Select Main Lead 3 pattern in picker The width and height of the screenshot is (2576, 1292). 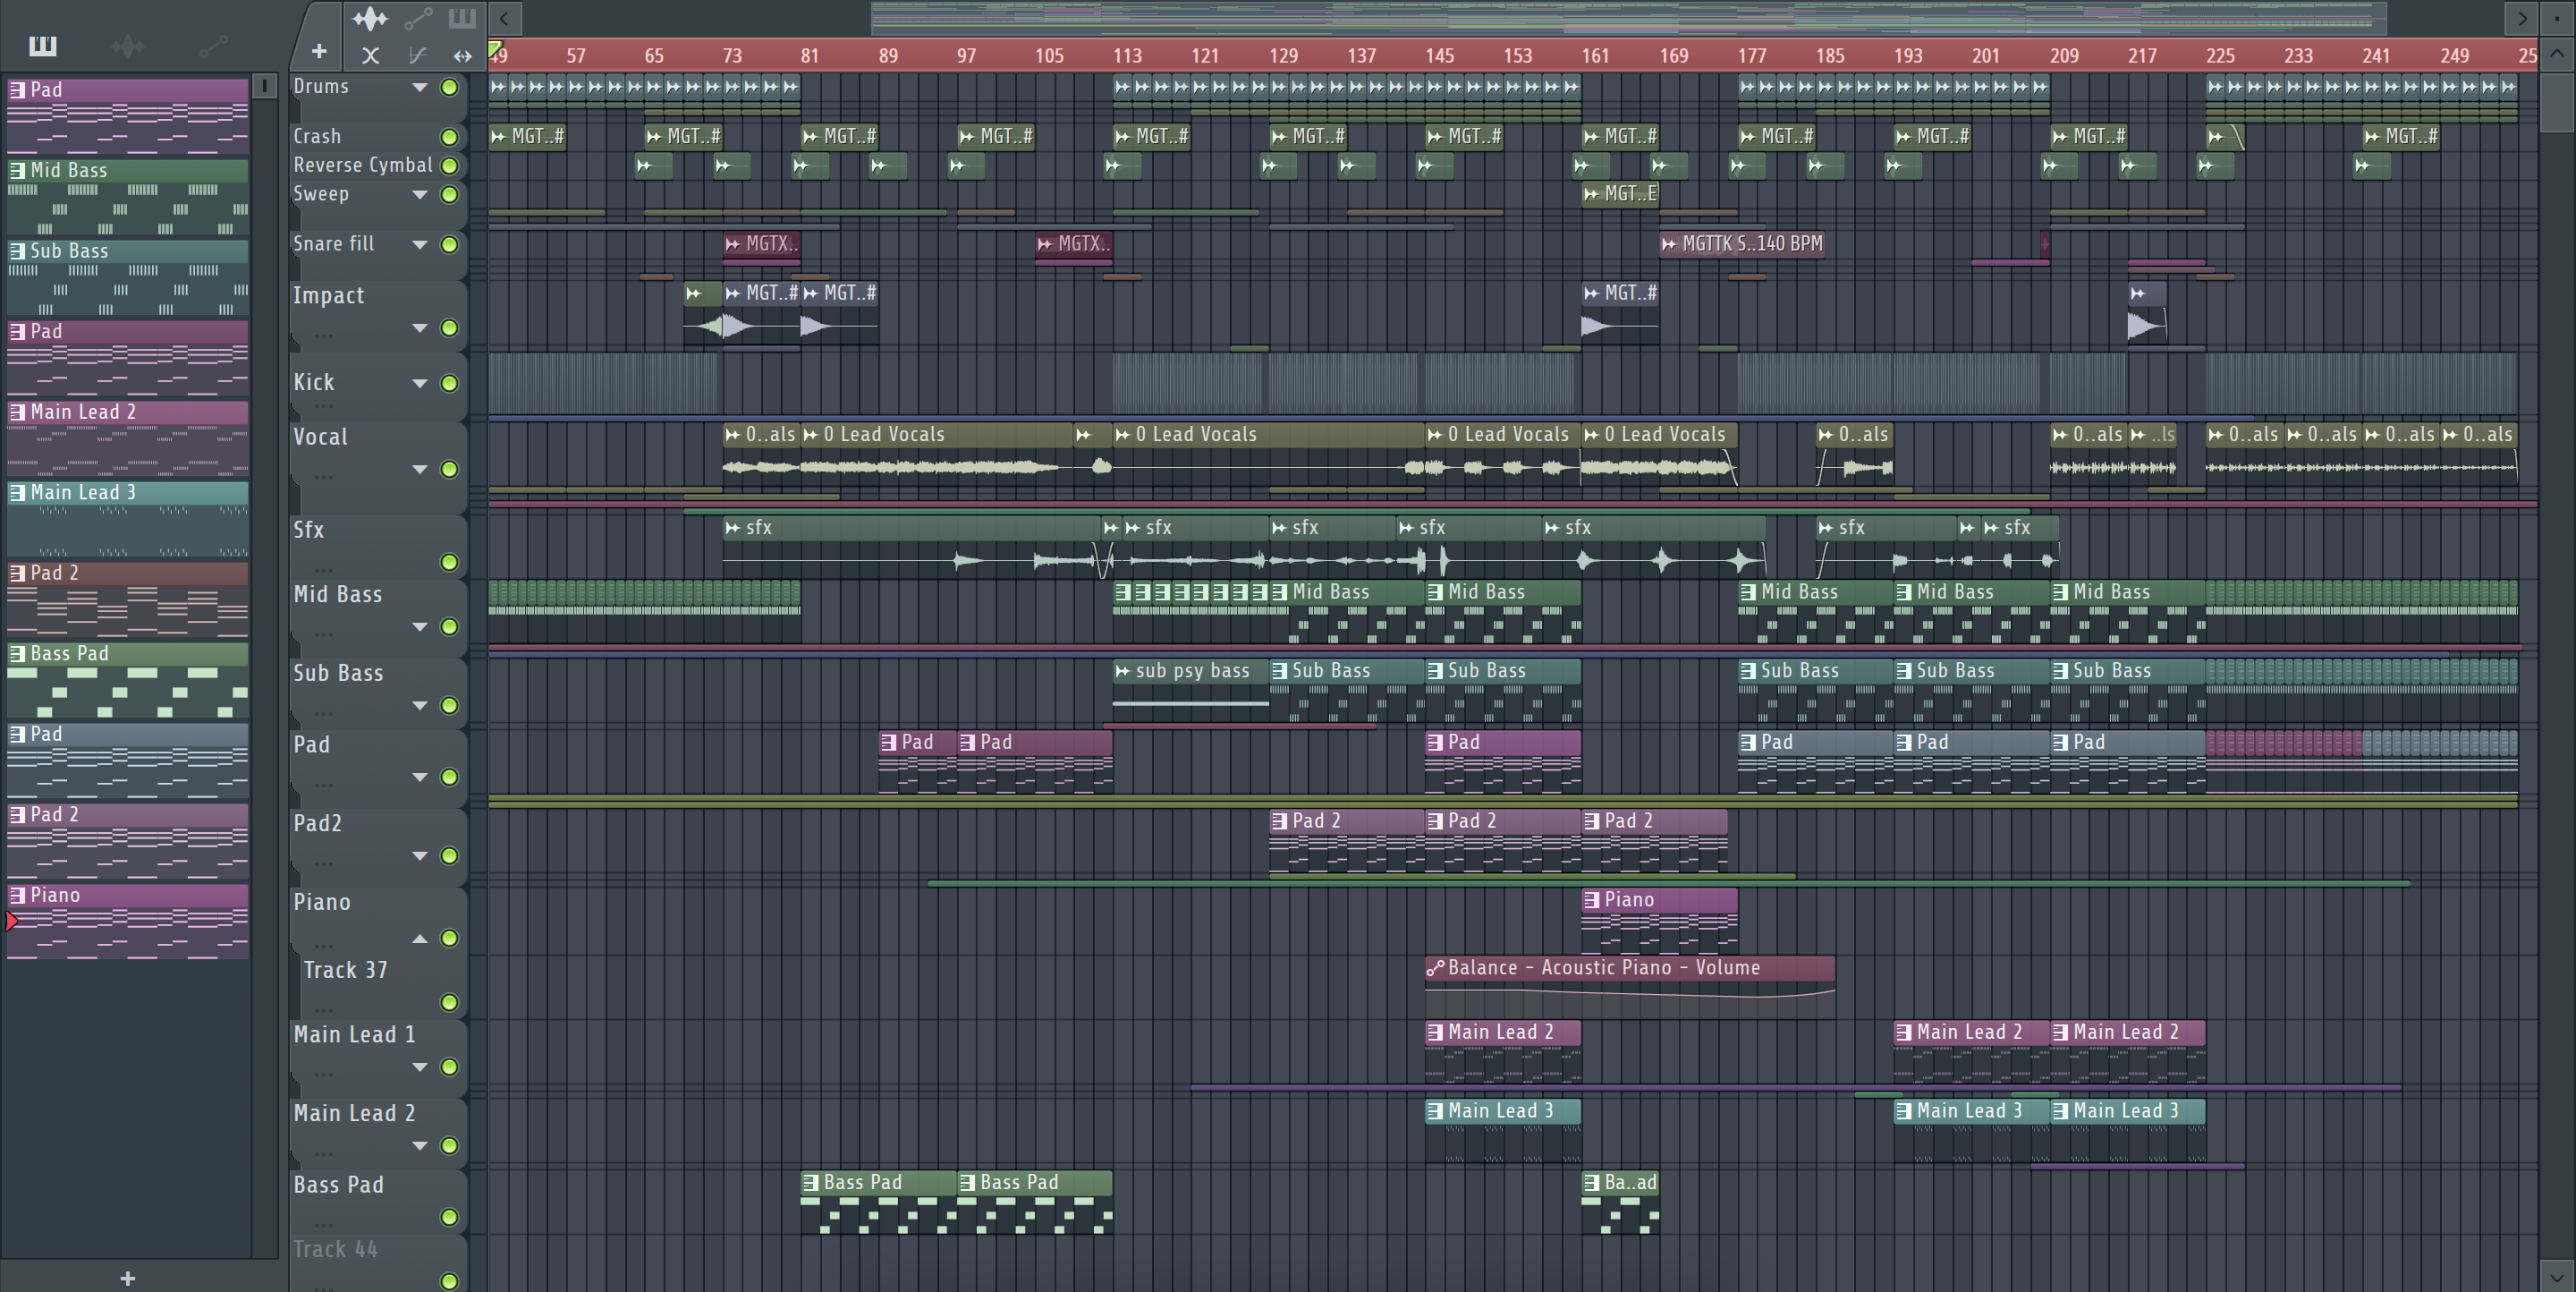pyautogui.click(x=128, y=520)
